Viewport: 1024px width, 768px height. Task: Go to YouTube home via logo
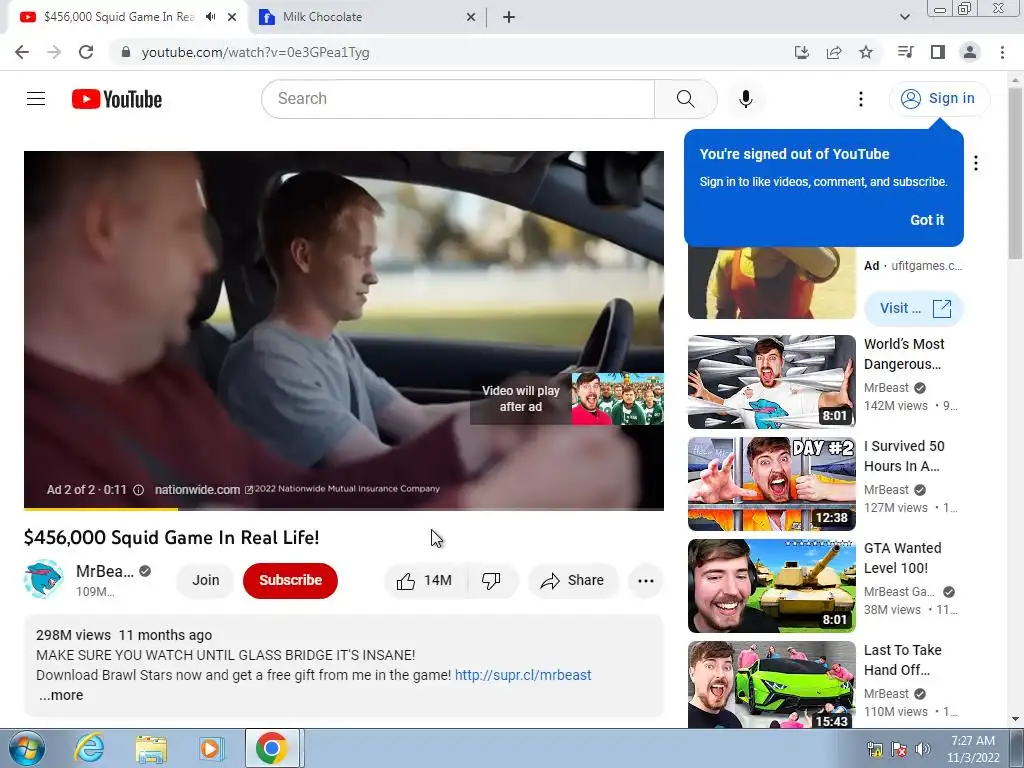pyautogui.click(x=117, y=99)
